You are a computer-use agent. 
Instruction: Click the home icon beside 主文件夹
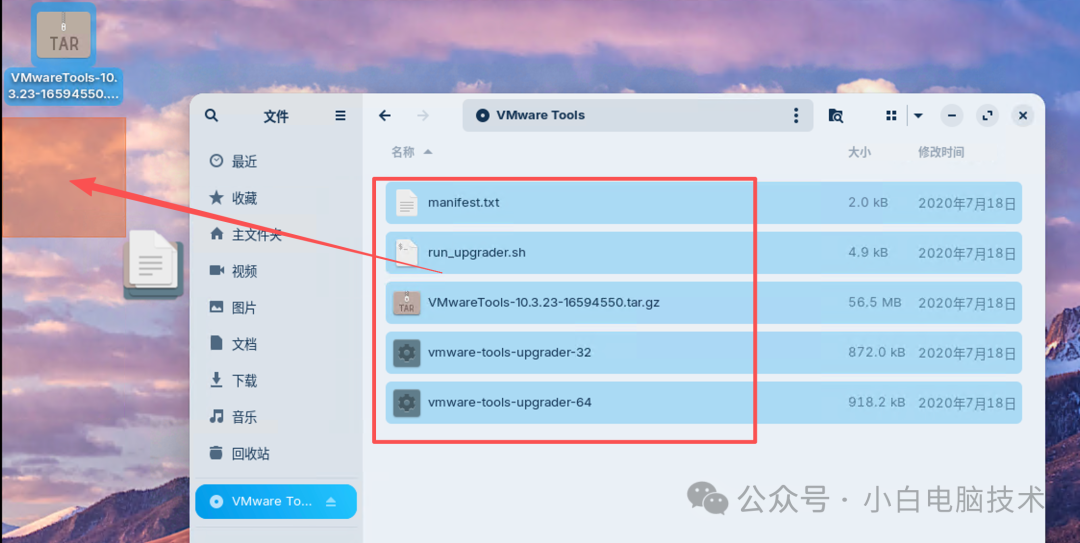click(216, 234)
